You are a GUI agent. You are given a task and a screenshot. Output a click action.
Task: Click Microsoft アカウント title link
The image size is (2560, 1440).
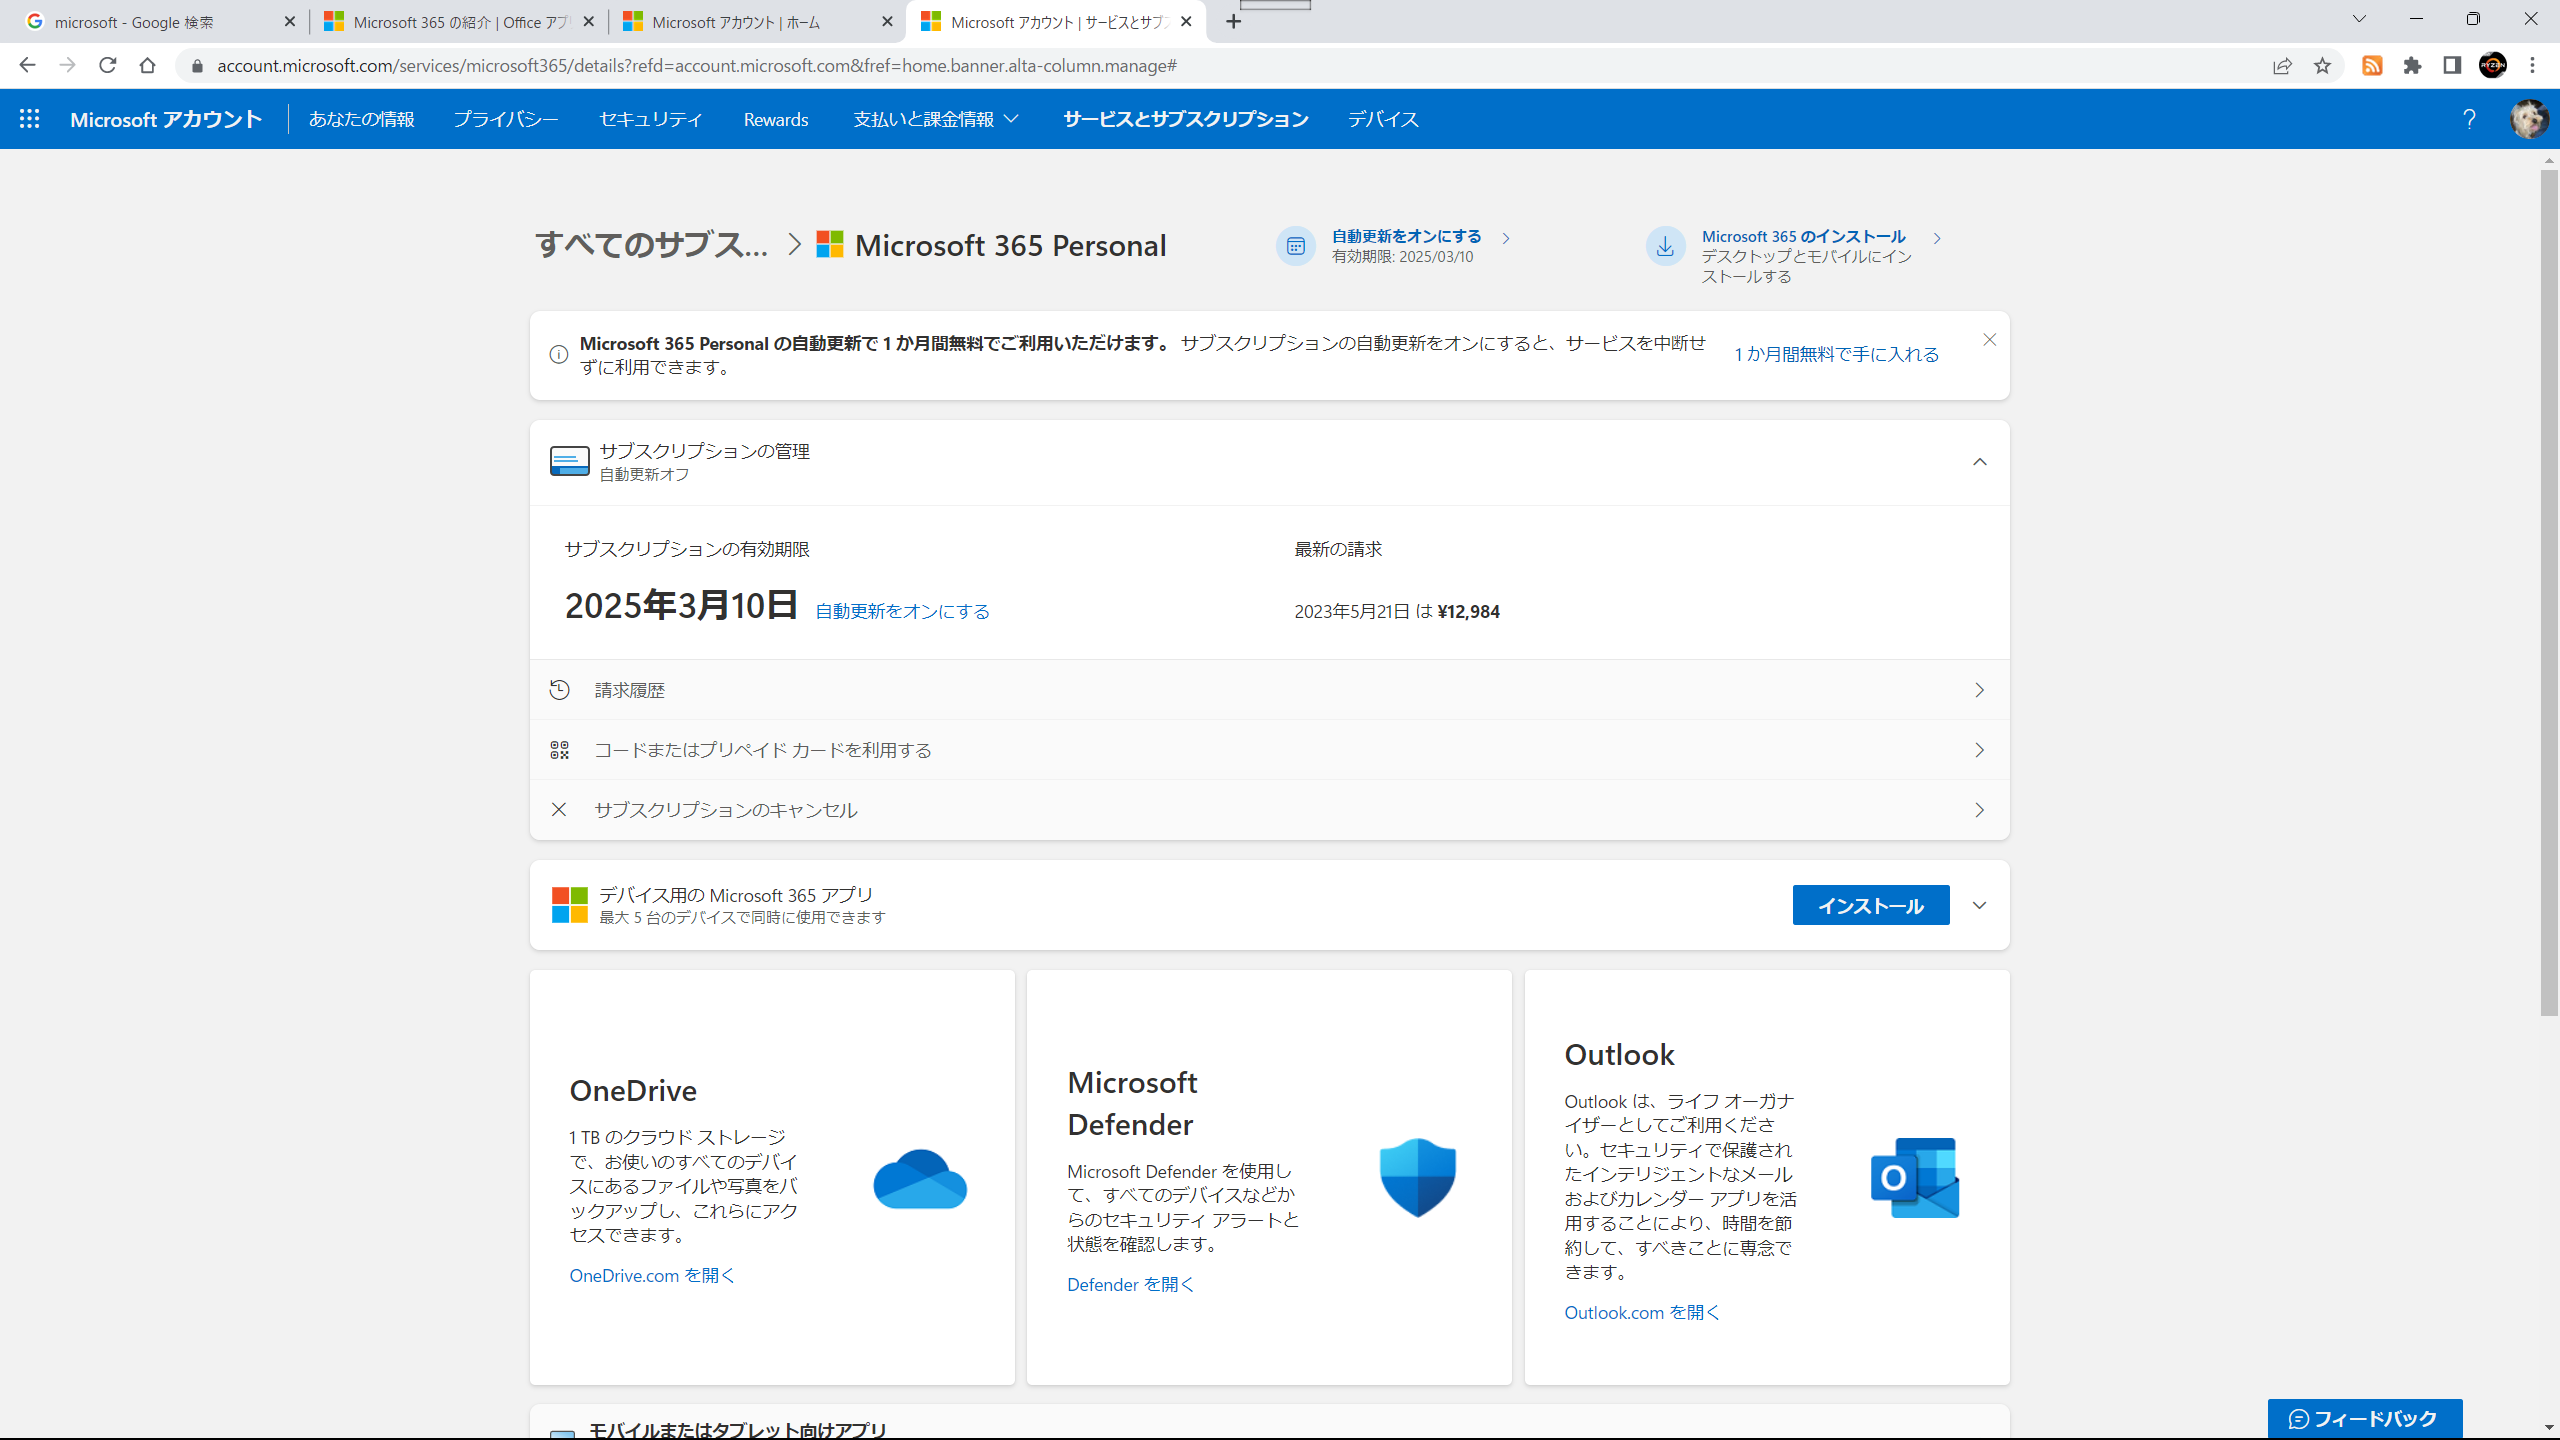pos(166,119)
